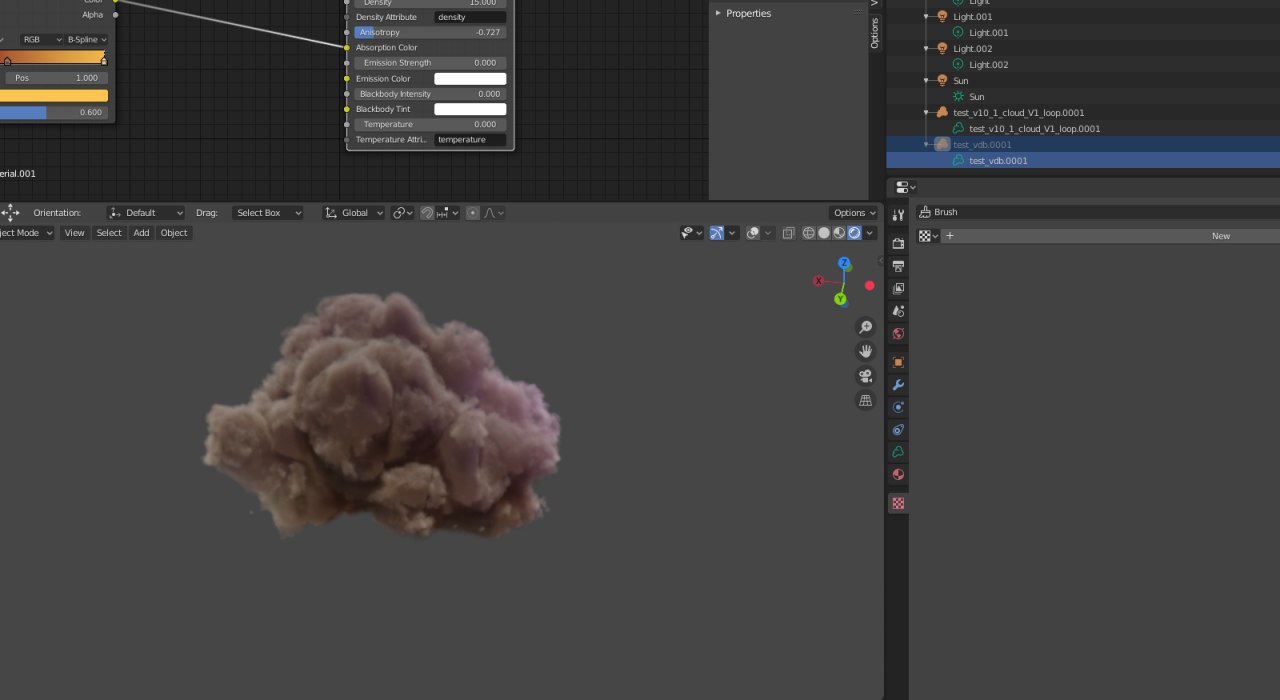Click the Light.001 light bulb object icon
Viewport: 1280px width, 700px height.
tap(942, 17)
